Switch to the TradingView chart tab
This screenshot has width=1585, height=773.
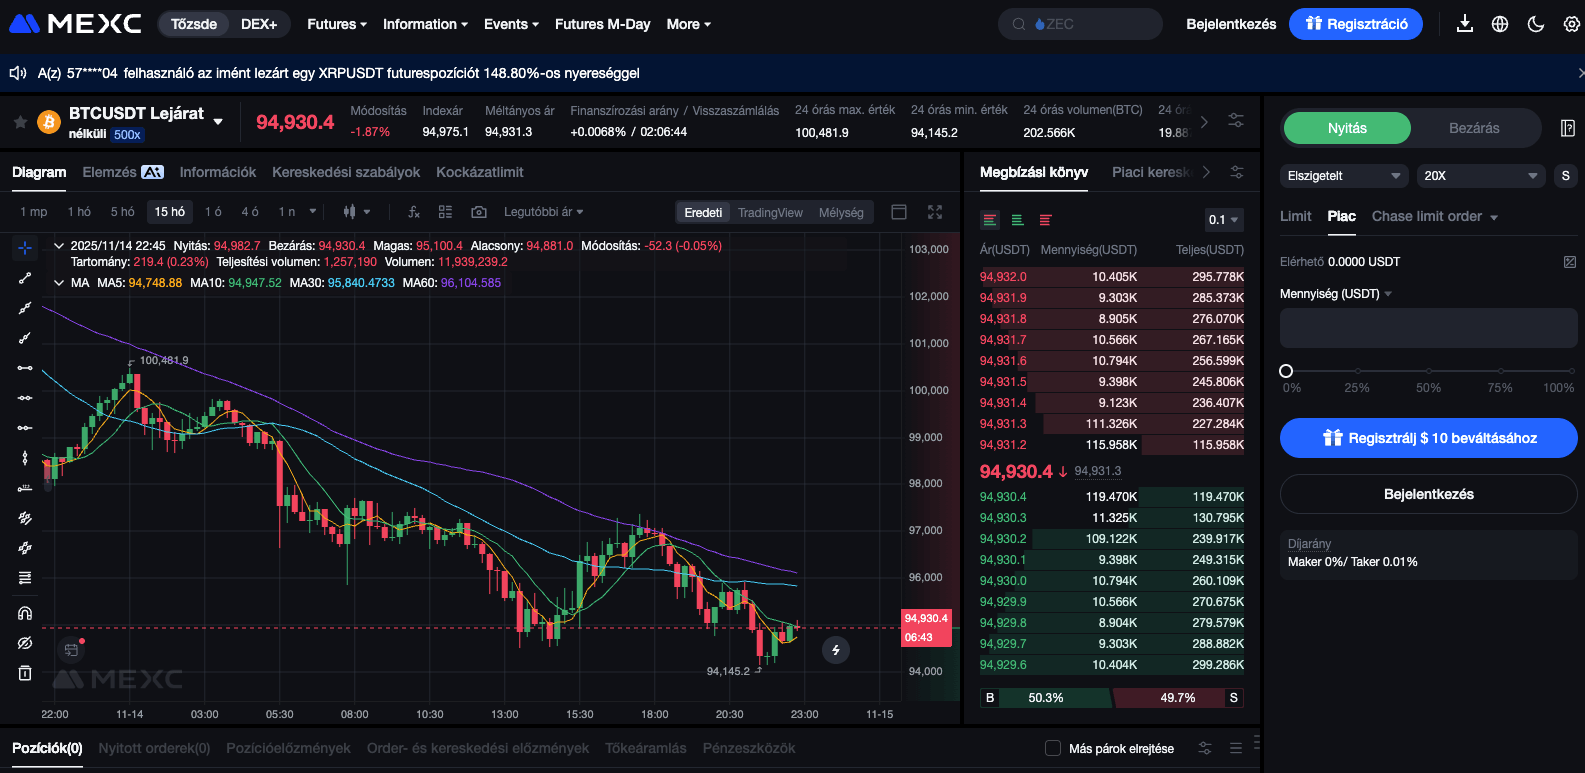coord(770,212)
